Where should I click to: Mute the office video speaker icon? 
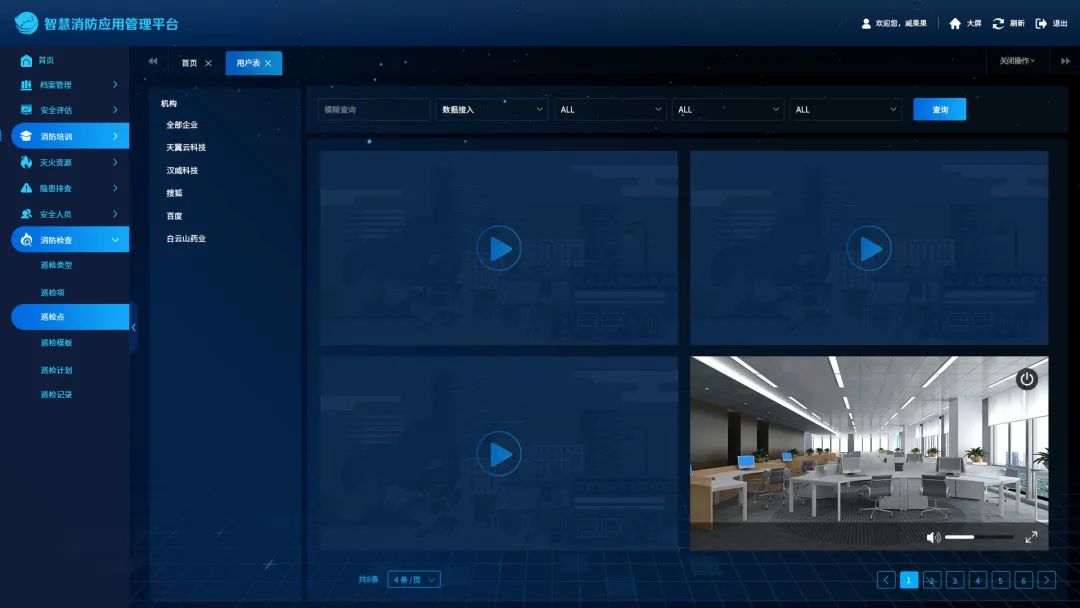933,537
